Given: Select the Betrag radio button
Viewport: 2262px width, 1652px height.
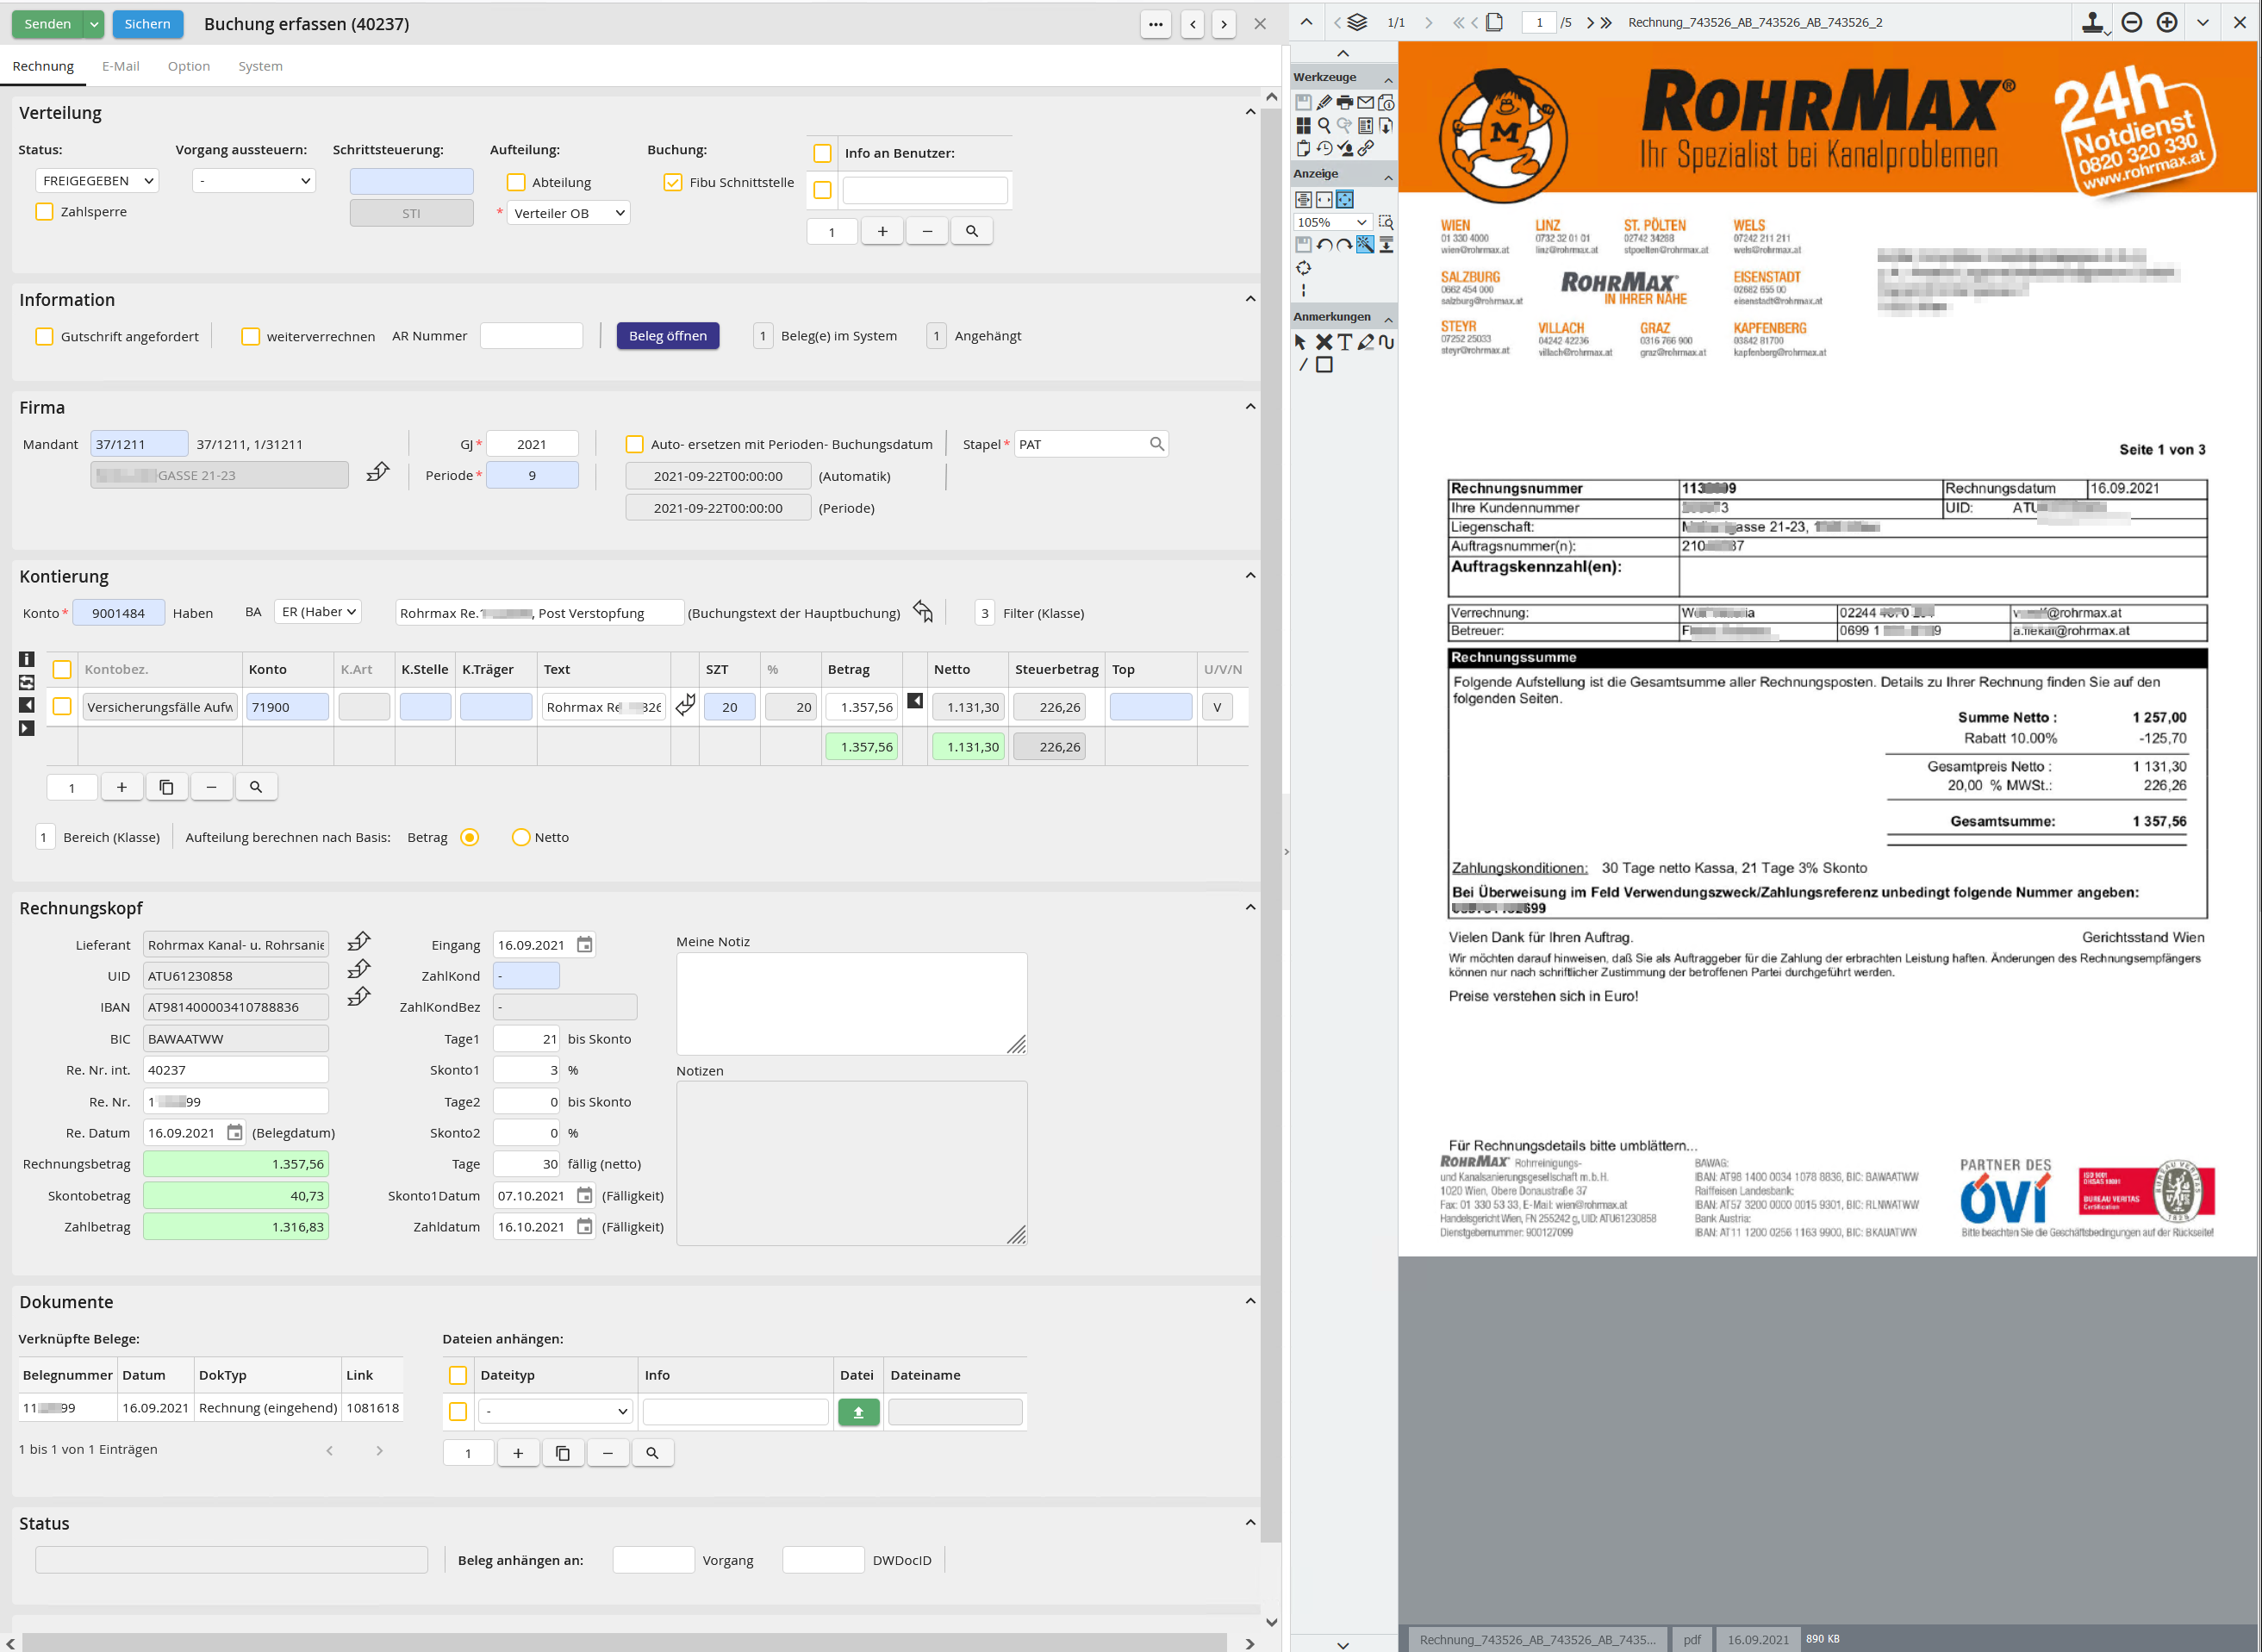Looking at the screenshot, I should tap(469, 837).
